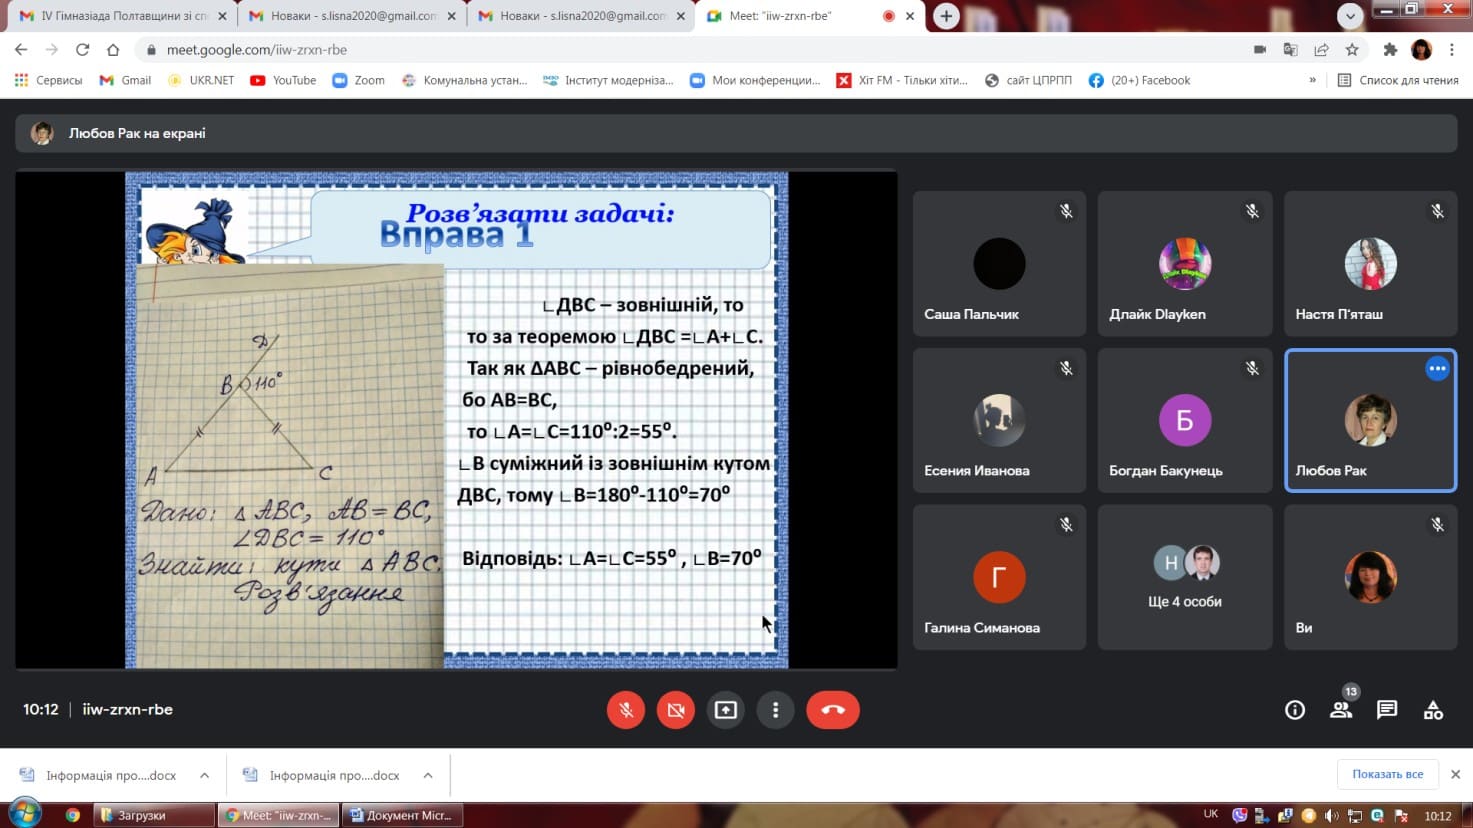Image resolution: width=1473 pixels, height=828 pixels.
Task: Open the Ще 4 особи tile
Action: click(1185, 577)
